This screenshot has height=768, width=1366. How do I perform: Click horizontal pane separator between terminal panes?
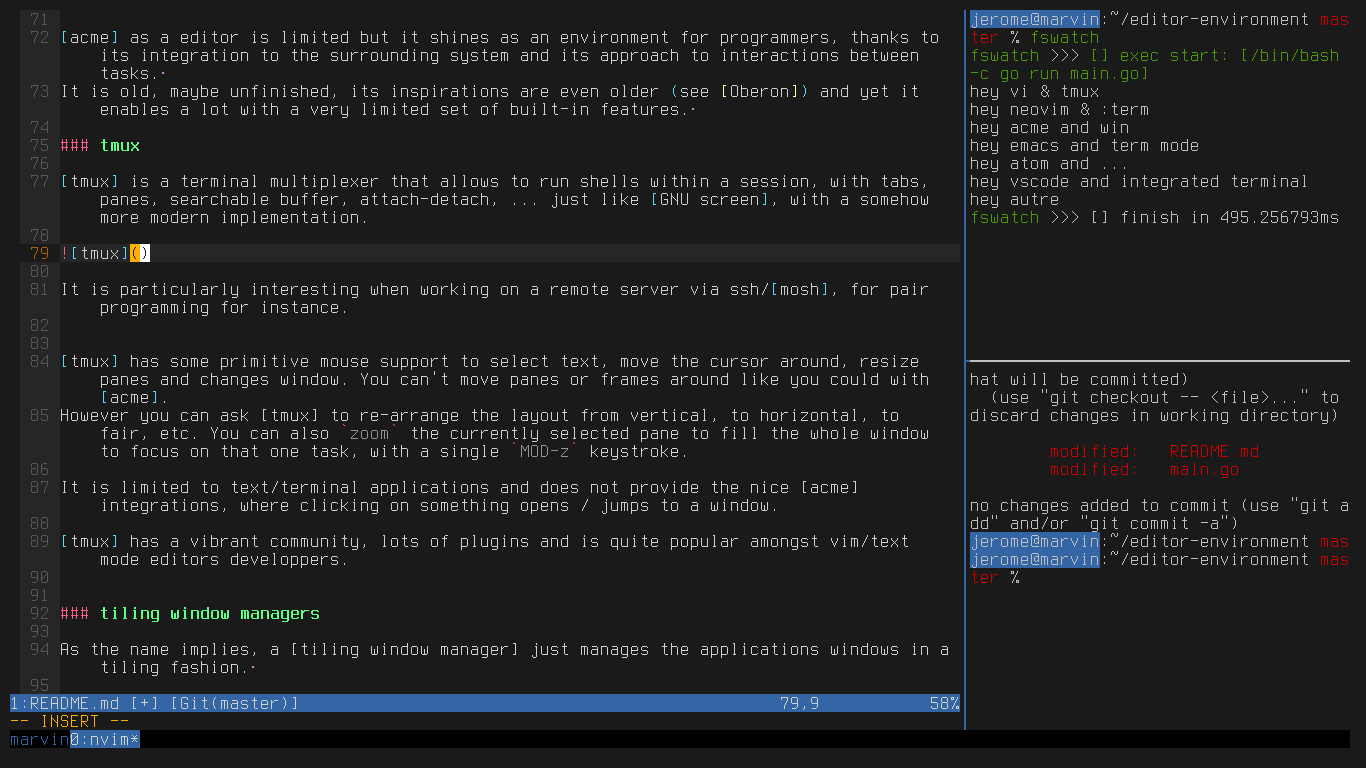(x=1160, y=361)
